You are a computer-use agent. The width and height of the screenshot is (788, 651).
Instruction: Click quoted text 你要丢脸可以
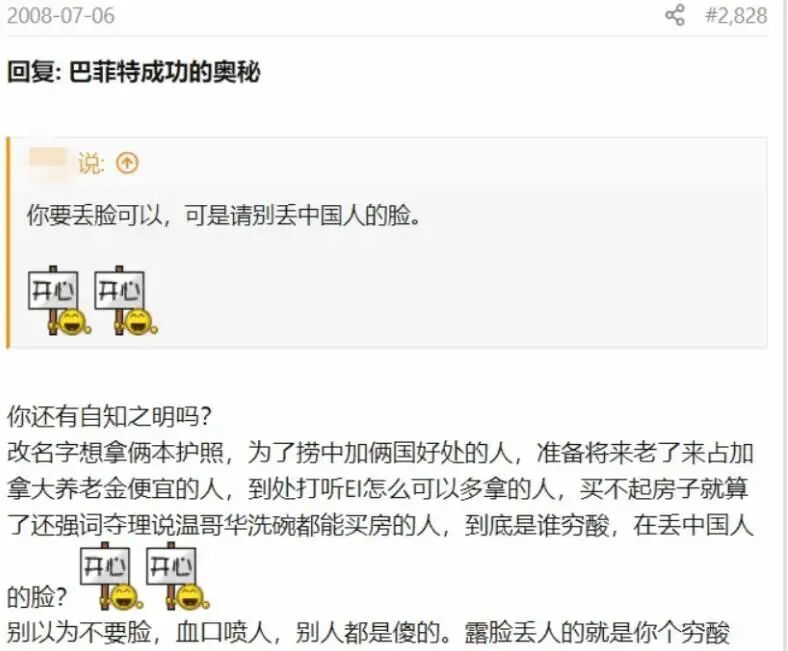tap(94, 216)
